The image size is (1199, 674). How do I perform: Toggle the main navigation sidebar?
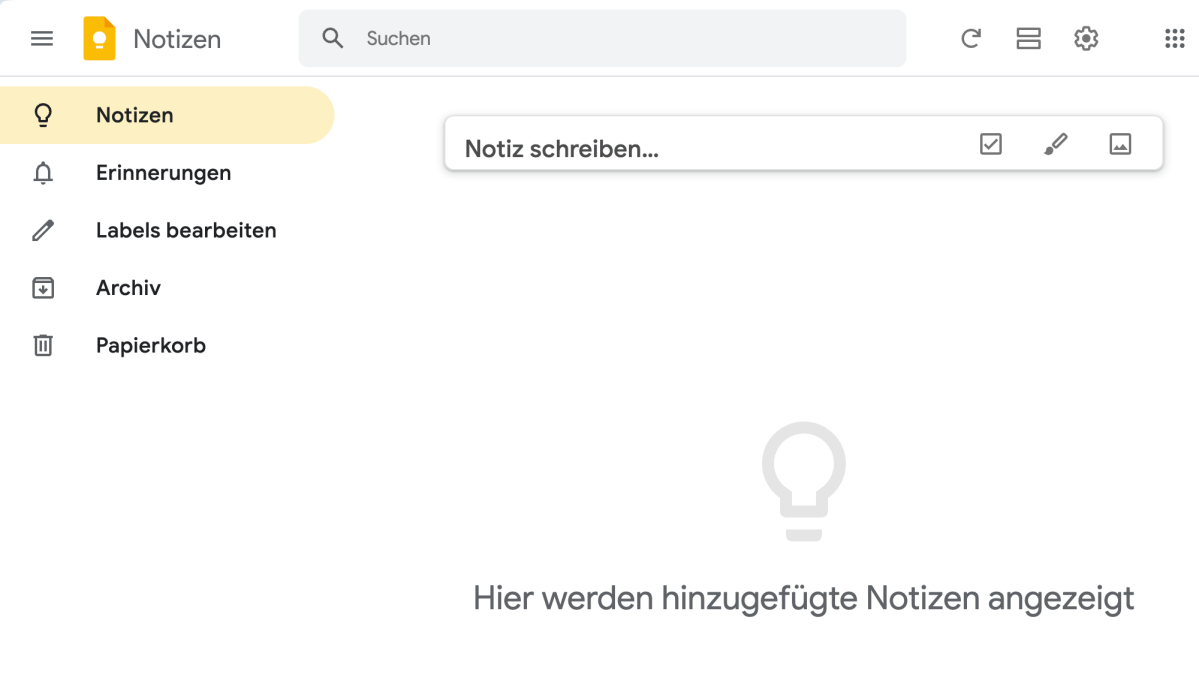41,38
